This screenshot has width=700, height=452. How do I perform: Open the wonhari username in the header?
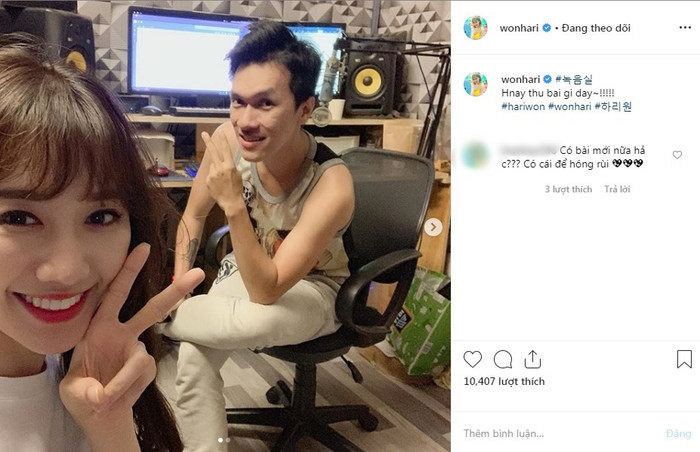coord(519,28)
